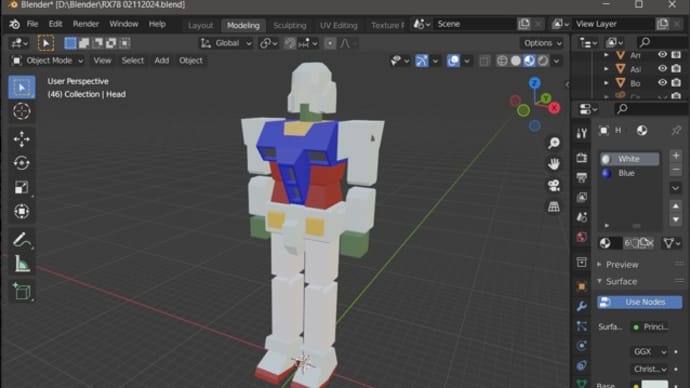Toggle viewport overlays
This screenshot has height=388, width=690.
pos(453,61)
